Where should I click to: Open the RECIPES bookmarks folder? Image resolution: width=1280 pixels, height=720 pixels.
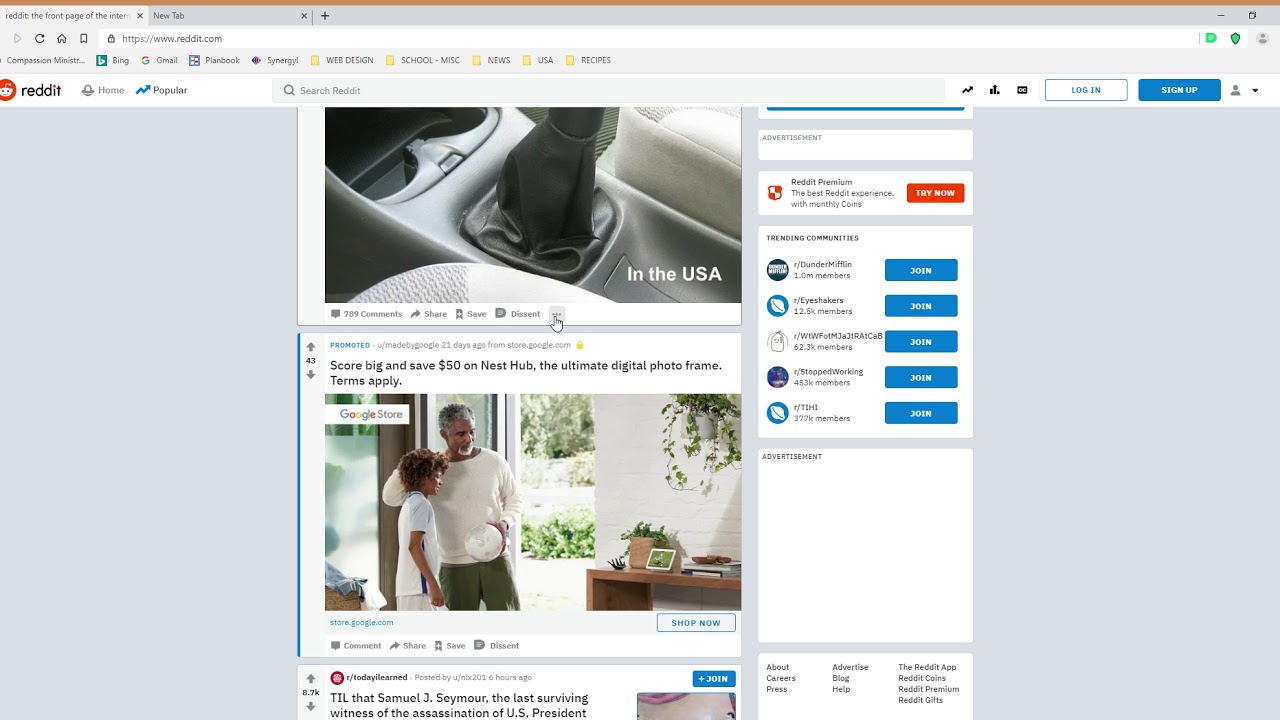(588, 60)
